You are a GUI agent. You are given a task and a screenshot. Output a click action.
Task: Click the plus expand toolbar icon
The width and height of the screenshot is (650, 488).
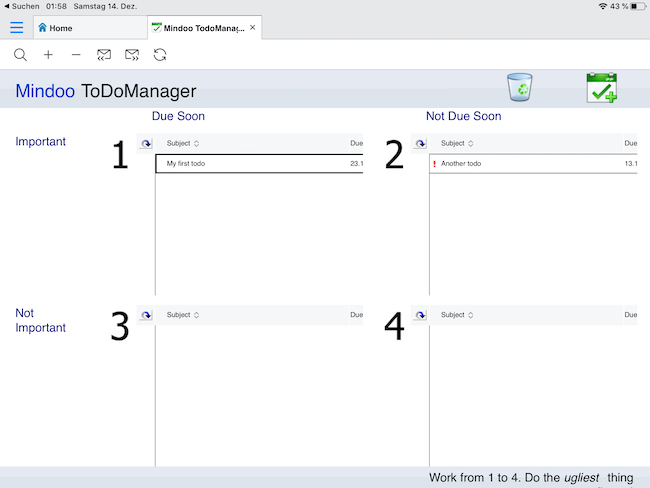coord(48,55)
